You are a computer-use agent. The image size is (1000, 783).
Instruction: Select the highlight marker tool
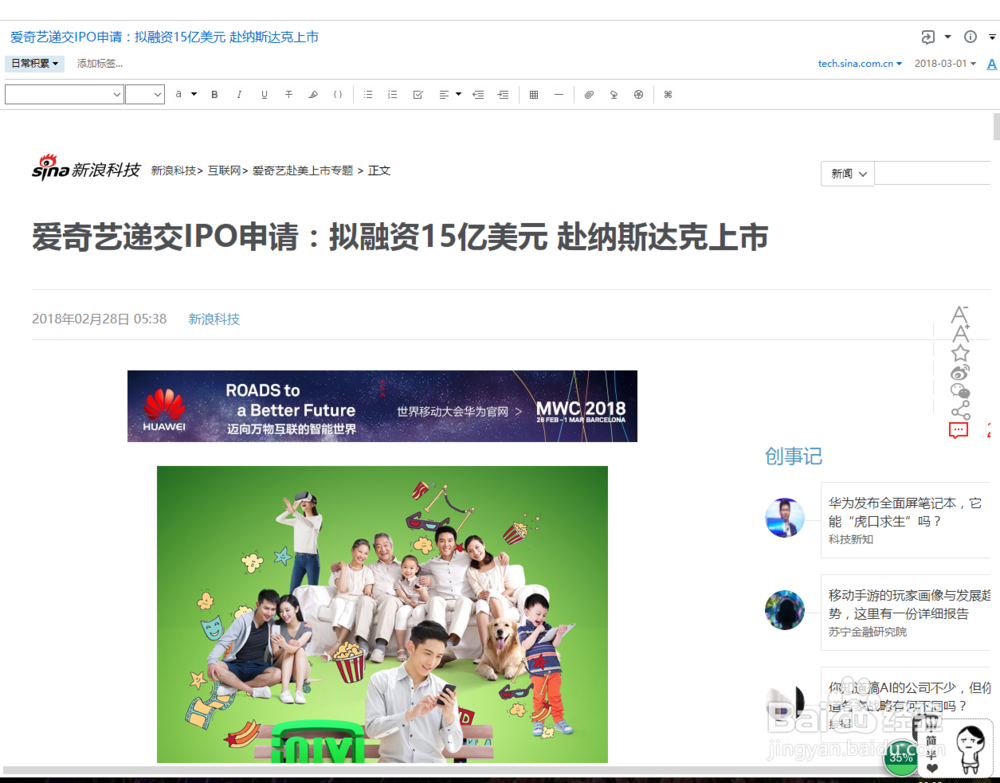pos(313,94)
